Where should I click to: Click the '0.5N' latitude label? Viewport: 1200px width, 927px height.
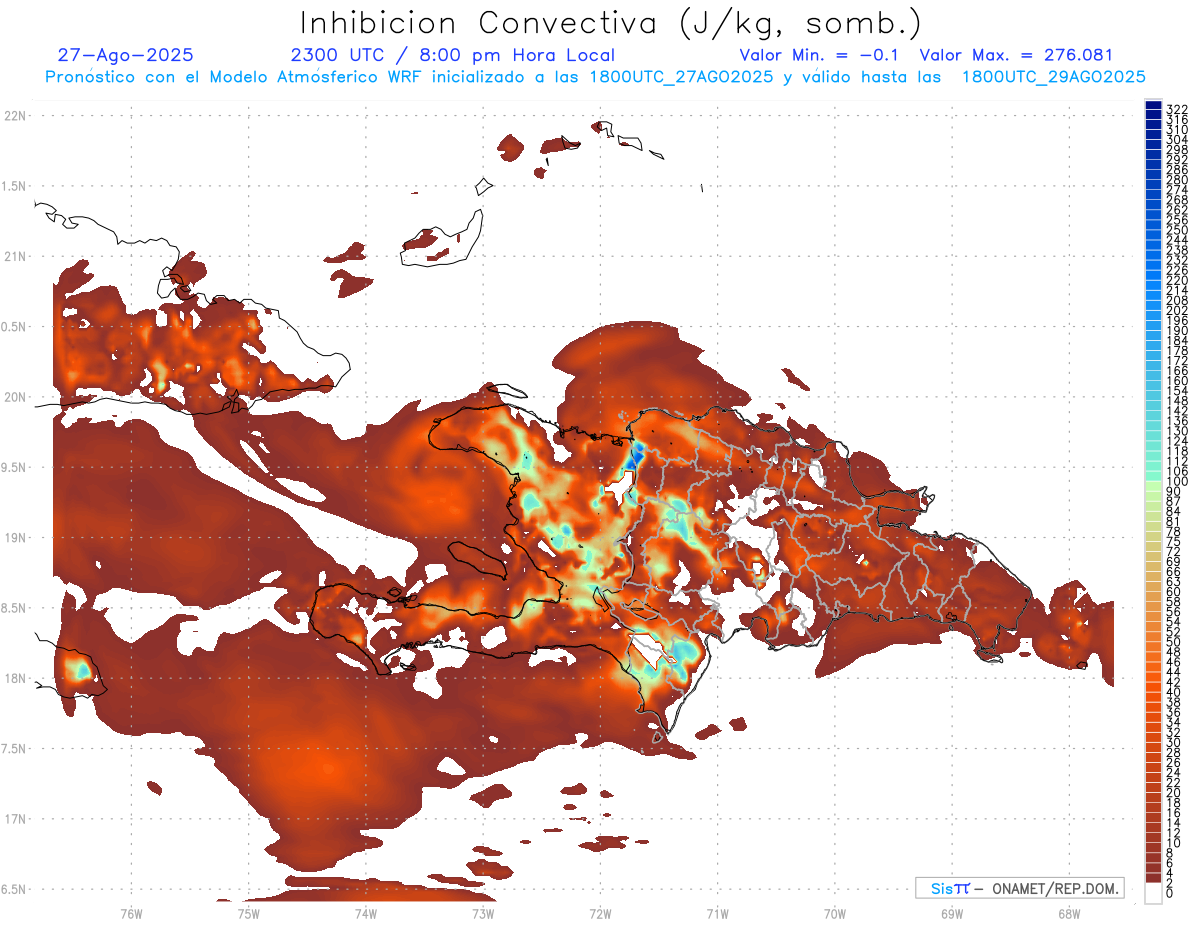[15, 327]
